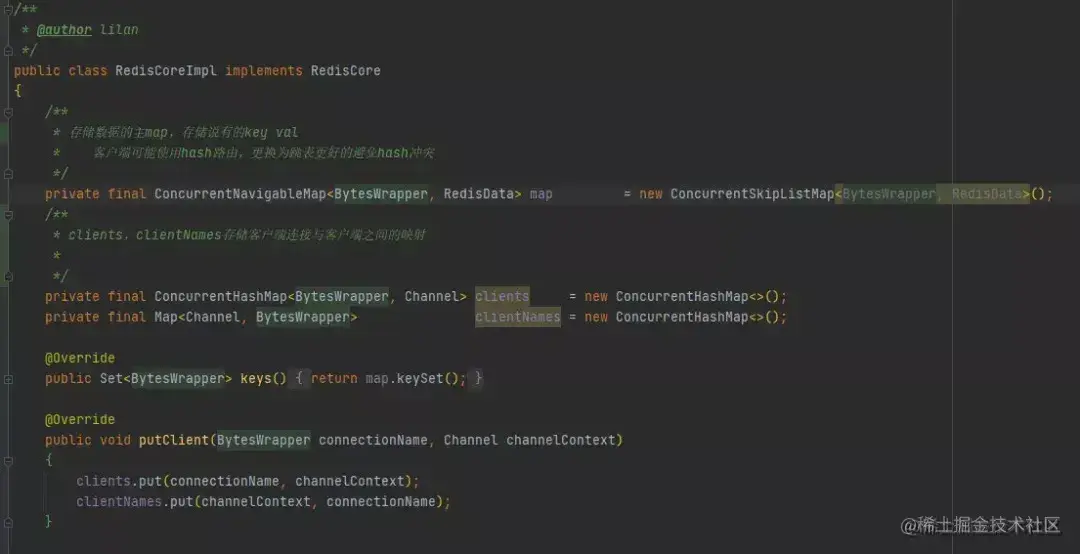Click the end-of-comment fold marker above the map field
The width and height of the screenshot is (1080, 554).
click(8, 174)
